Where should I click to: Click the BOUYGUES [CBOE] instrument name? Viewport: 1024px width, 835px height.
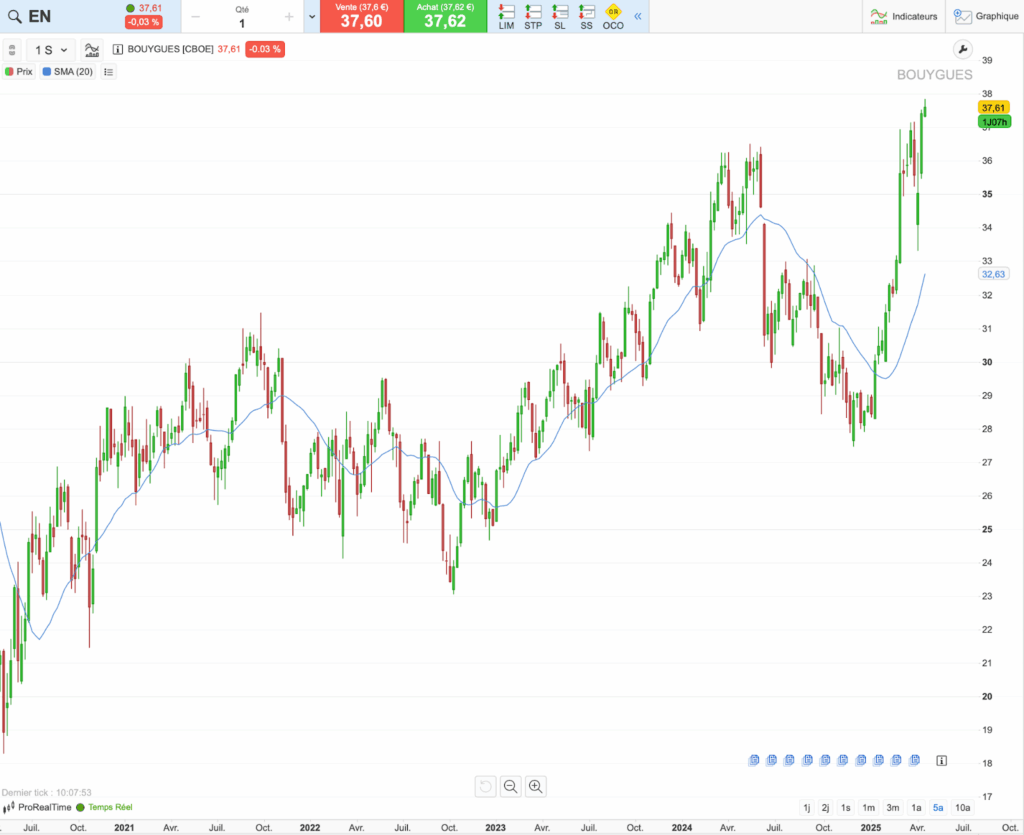click(170, 50)
